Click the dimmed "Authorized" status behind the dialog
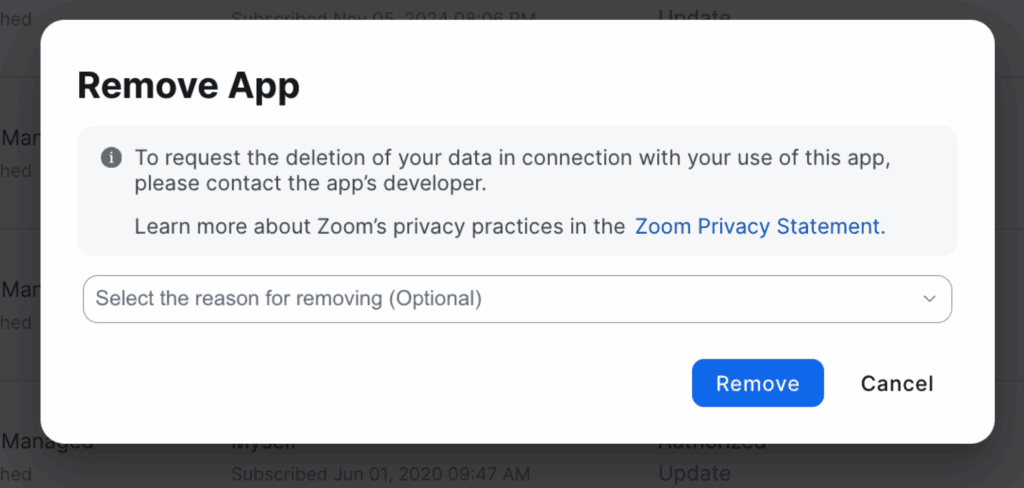 coord(711,445)
